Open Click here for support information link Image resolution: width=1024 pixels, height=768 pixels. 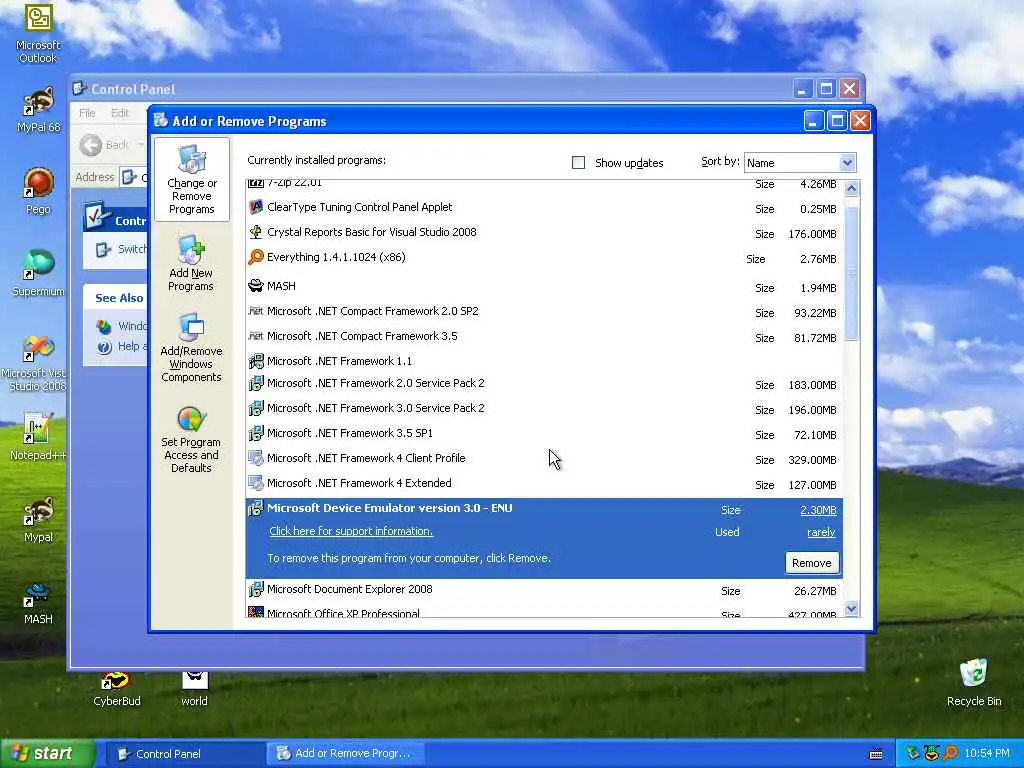351,531
